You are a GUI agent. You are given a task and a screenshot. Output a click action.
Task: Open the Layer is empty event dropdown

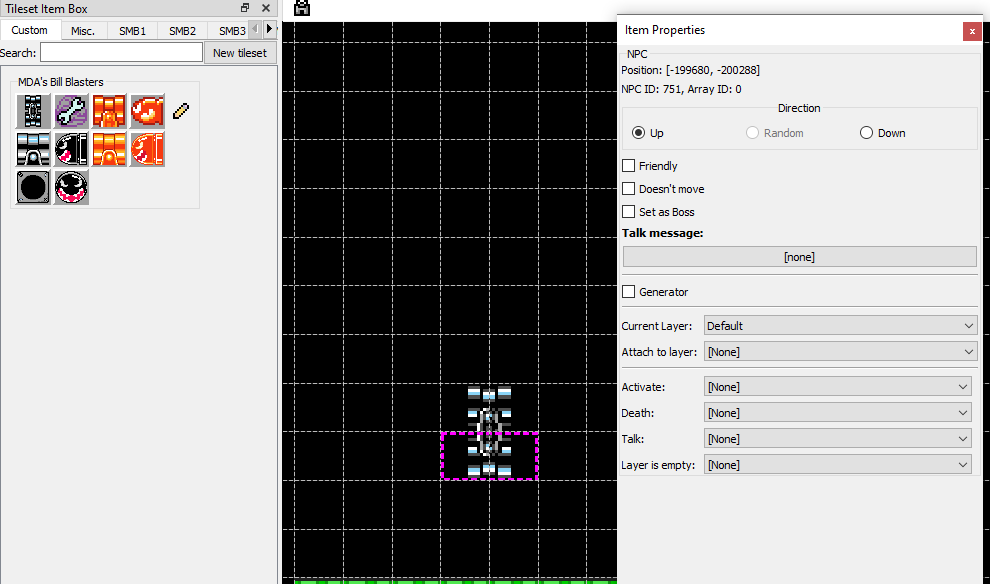click(x=837, y=465)
